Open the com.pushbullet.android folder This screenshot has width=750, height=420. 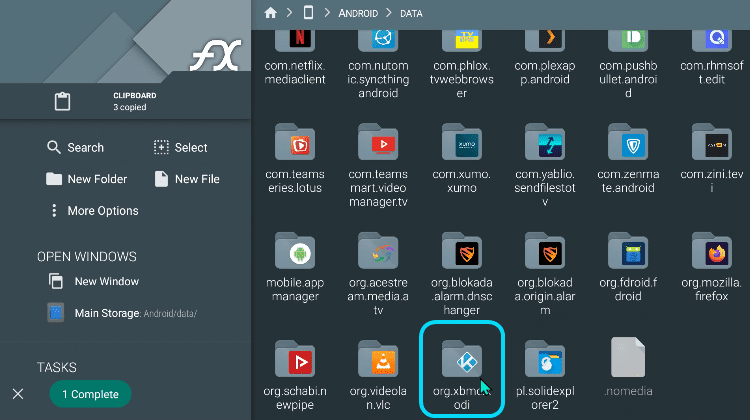628,64
